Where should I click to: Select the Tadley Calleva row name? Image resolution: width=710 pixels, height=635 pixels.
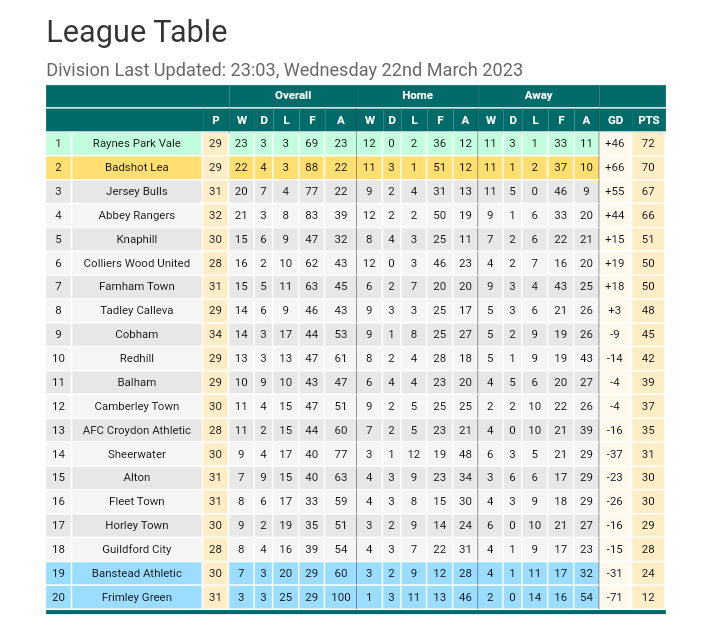pyautogui.click(x=137, y=310)
